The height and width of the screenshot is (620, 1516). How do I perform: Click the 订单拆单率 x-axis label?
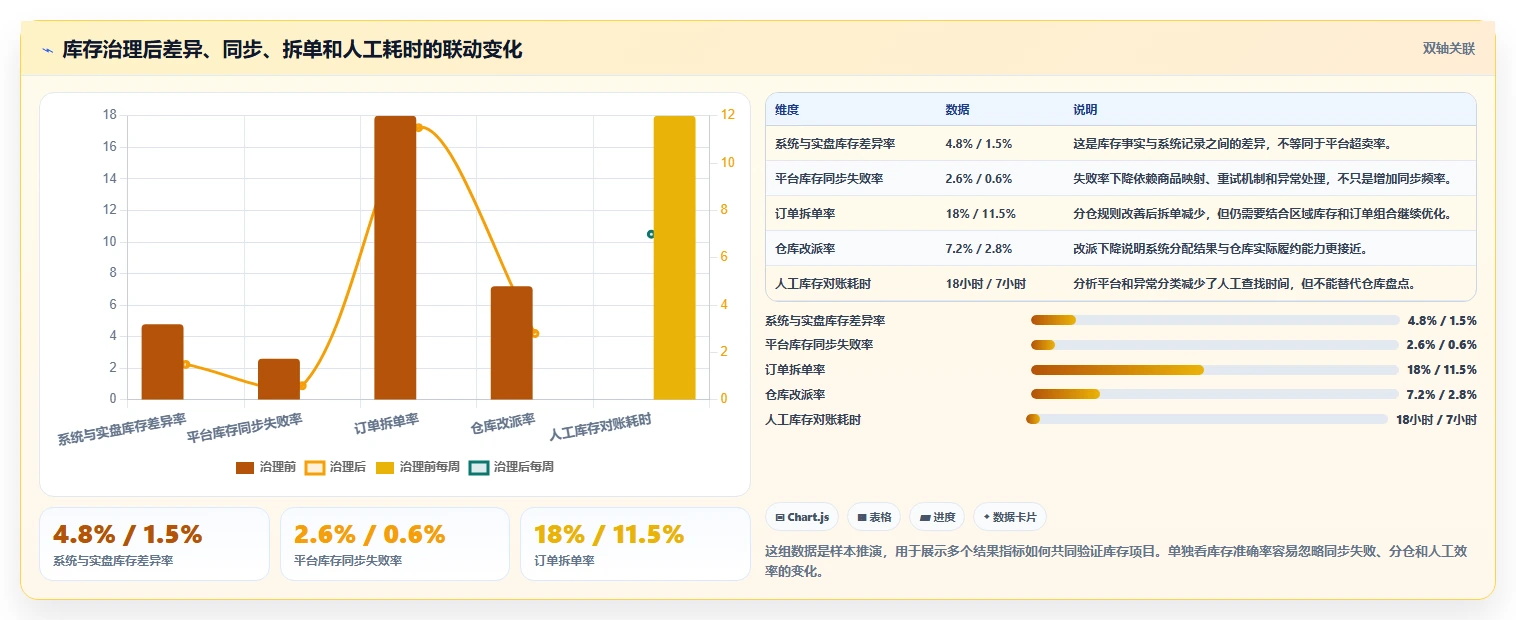(387, 423)
